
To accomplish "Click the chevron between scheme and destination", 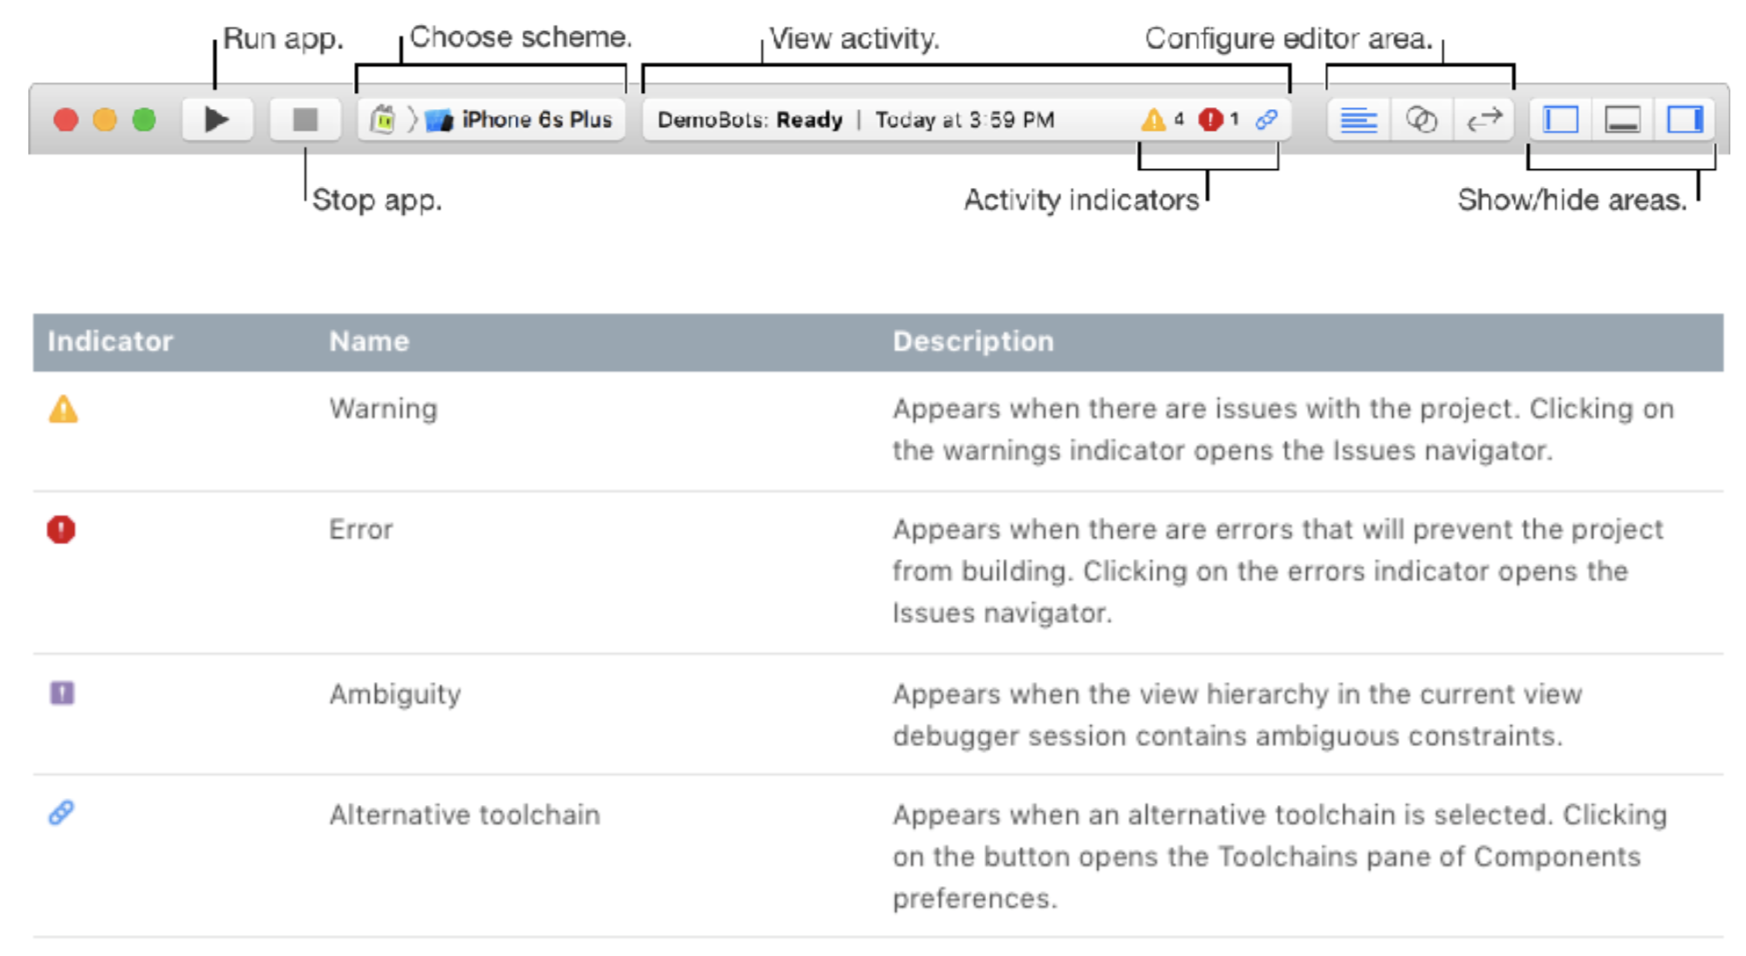I will point(412,120).
